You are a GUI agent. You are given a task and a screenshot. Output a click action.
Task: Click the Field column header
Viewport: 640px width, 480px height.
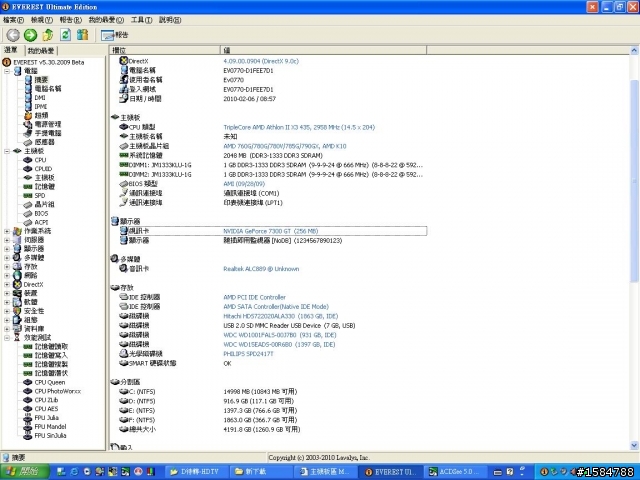click(x=165, y=50)
